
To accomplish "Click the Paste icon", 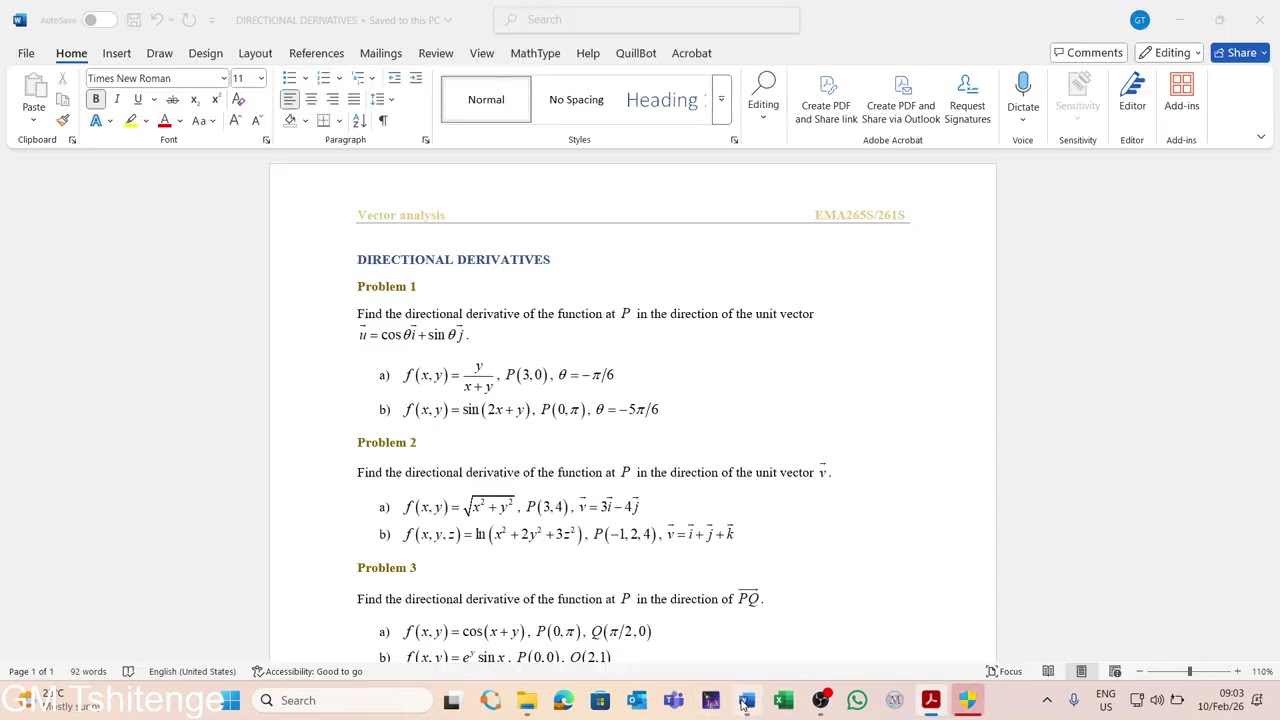I will click(x=34, y=88).
